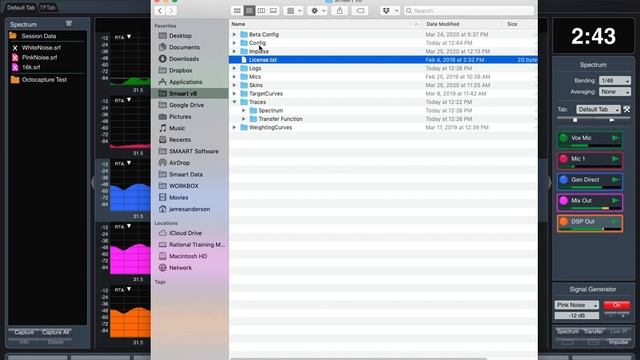
Task: Expand the Mics folder
Action: pos(234,77)
